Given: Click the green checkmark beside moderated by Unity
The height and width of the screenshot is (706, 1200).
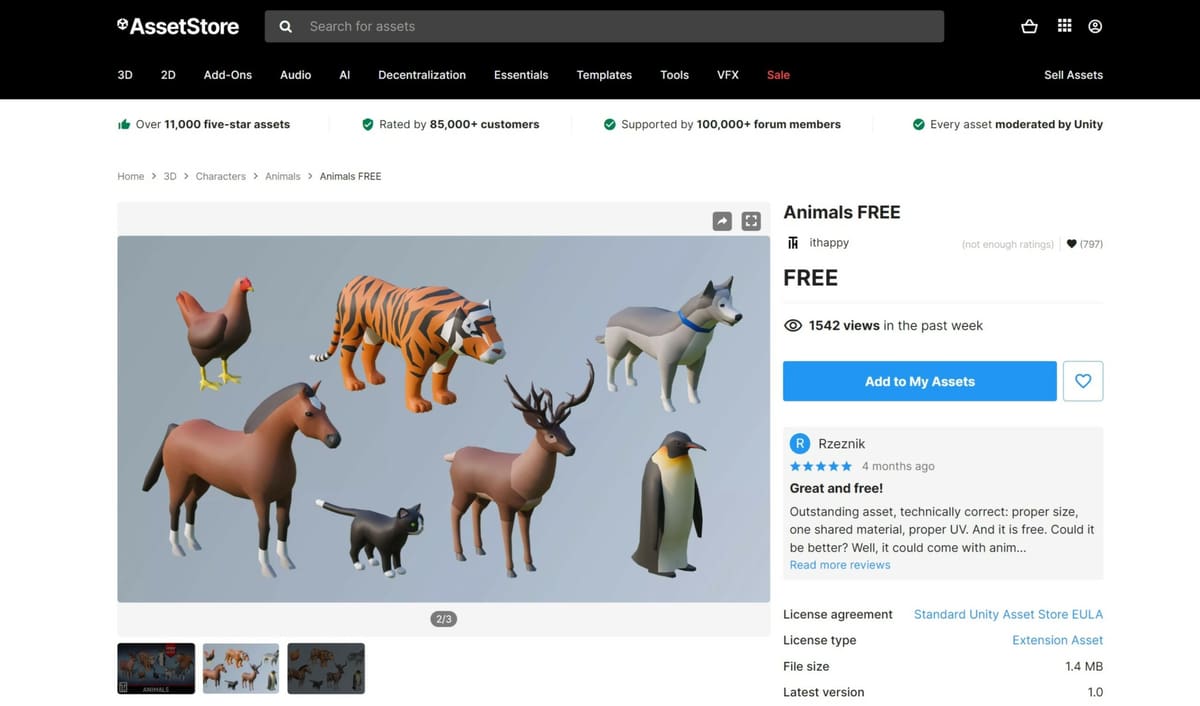Looking at the screenshot, I should (x=918, y=124).
